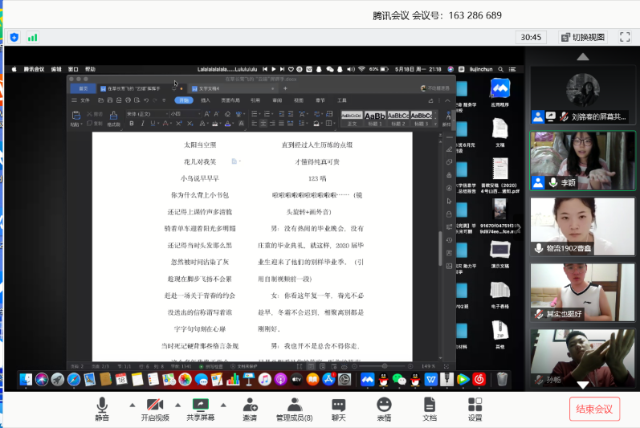Open the arrow beside Share Screen
Screen dimensions: 640x428
(x=223, y=405)
